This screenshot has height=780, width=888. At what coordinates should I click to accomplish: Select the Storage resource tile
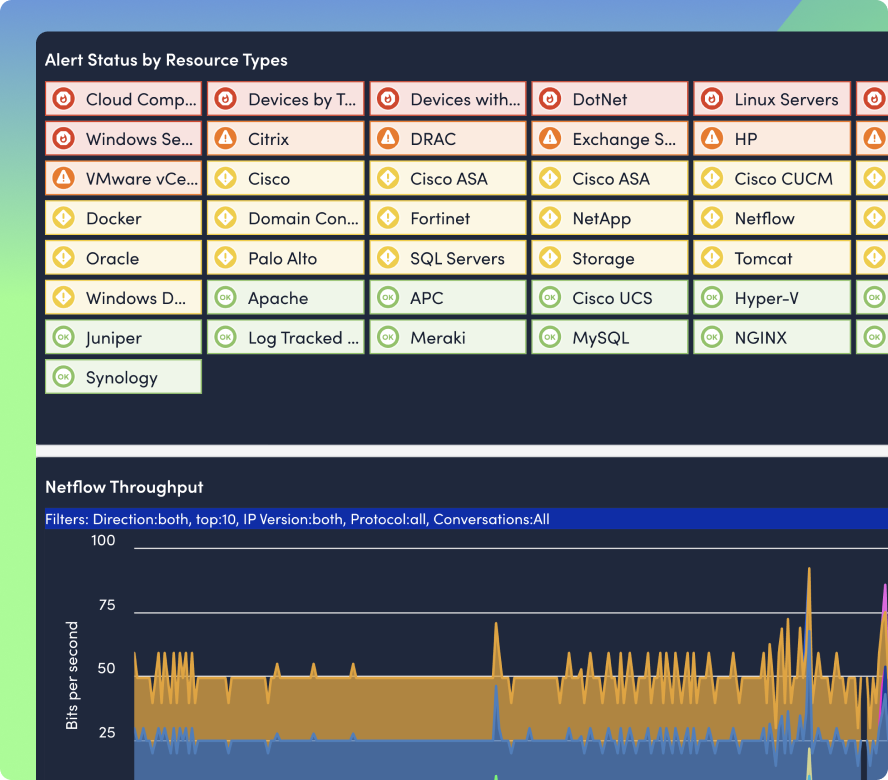click(610, 258)
